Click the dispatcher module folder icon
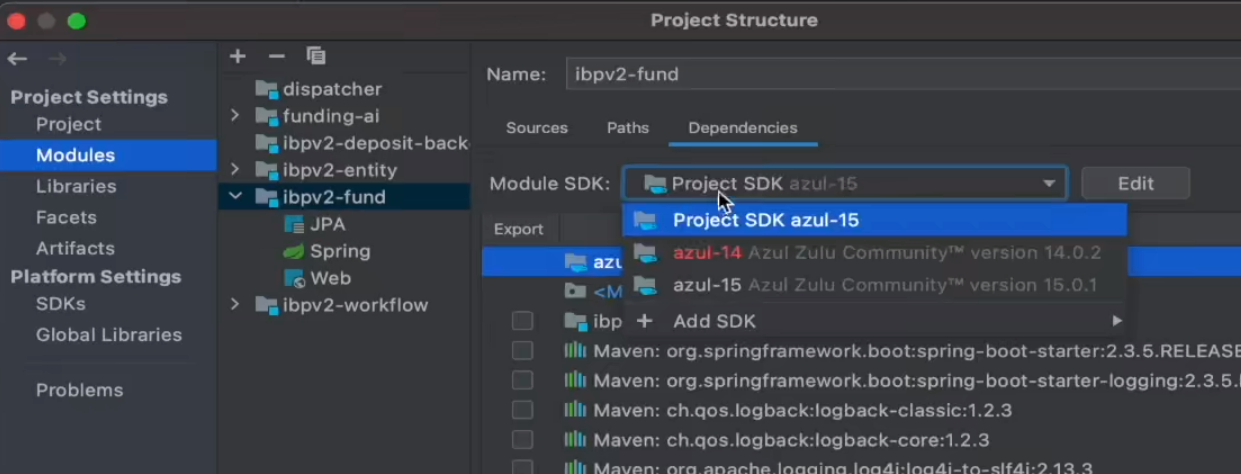The image size is (1241, 474). point(266,89)
